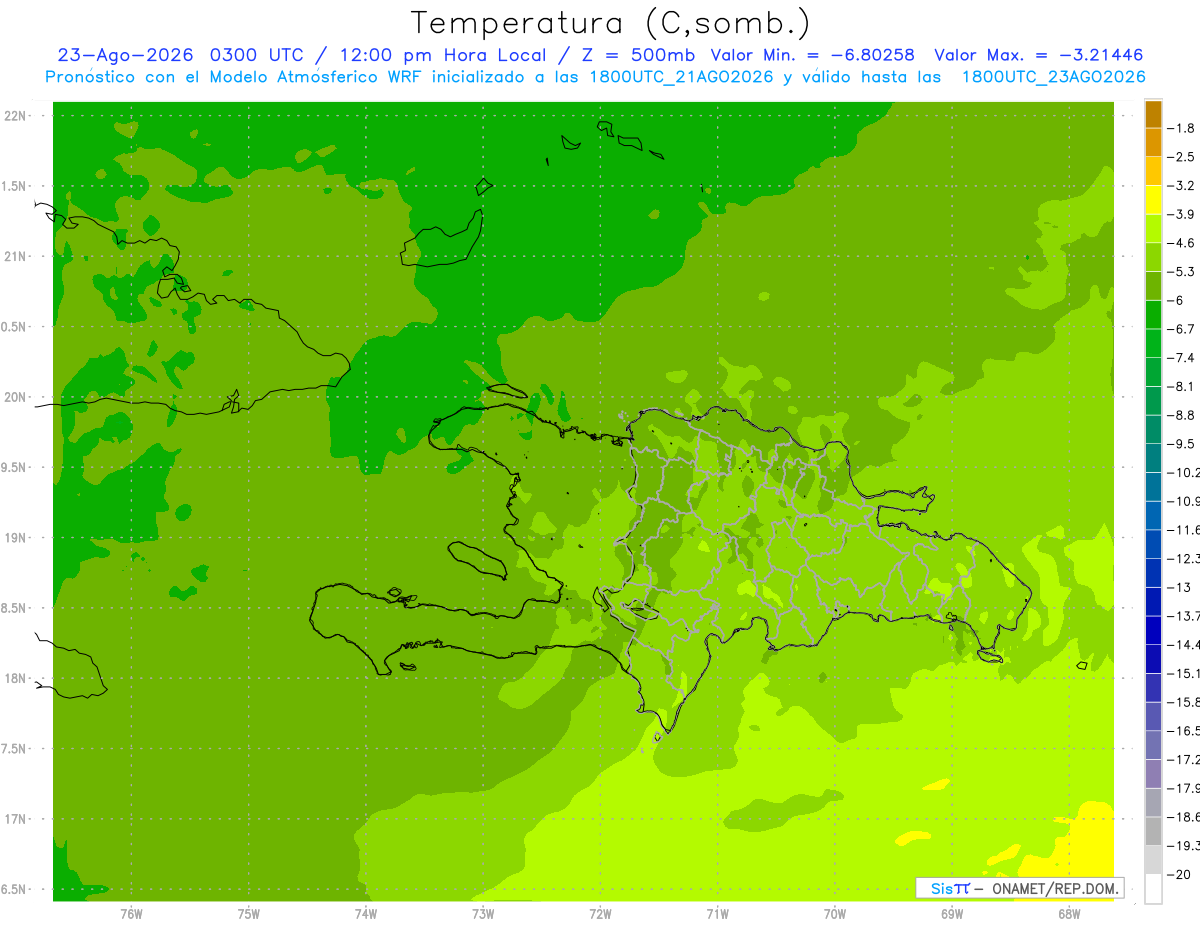Click the legend value "-8.1"
Image resolution: width=1200 pixels, height=927 pixels.
point(1181,387)
